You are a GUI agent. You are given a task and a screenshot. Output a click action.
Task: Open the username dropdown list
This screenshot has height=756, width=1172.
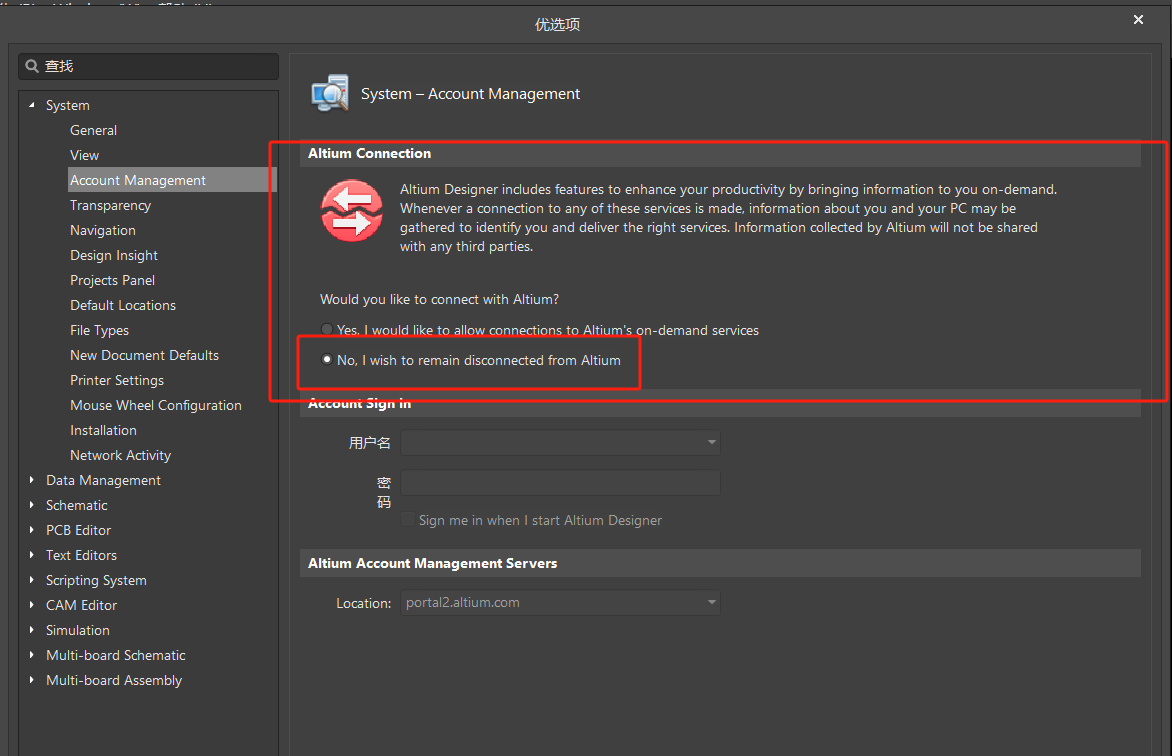711,442
